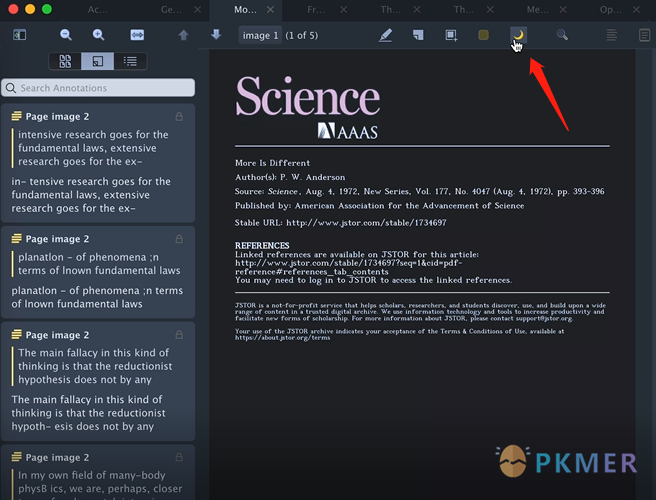Go to previous page with up arrow
The height and width of the screenshot is (500, 656).
pyautogui.click(x=183, y=35)
